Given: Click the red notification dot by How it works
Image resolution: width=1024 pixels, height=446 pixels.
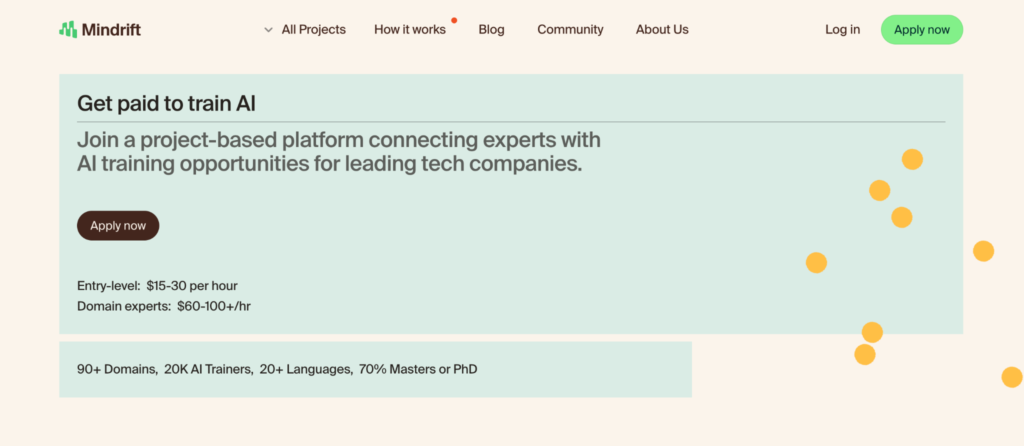Looking at the screenshot, I should point(454,20).
